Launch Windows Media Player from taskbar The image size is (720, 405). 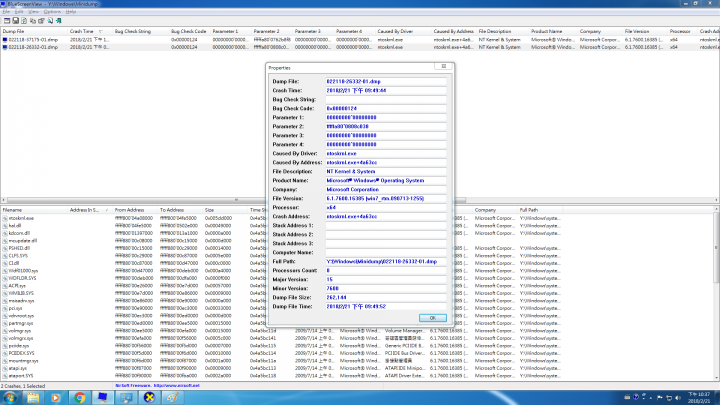tap(56, 398)
